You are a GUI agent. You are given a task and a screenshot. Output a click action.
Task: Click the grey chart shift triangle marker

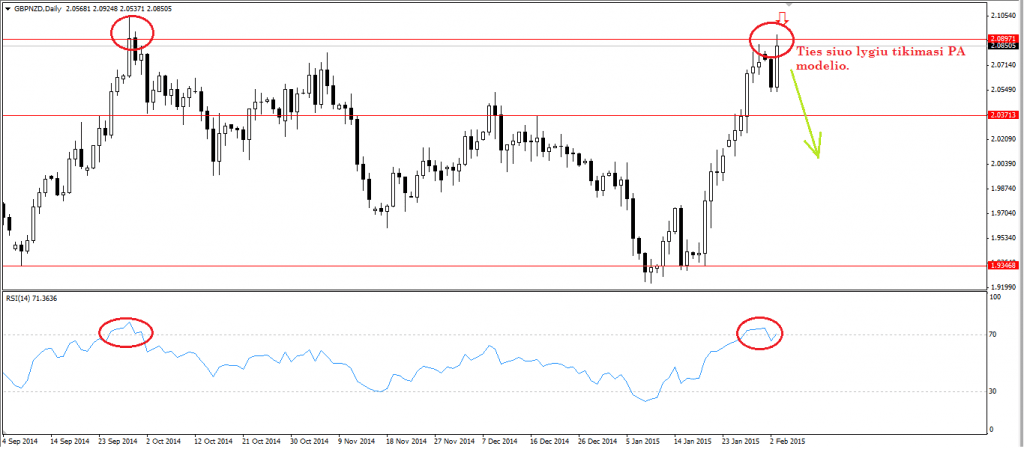[x=788, y=3]
